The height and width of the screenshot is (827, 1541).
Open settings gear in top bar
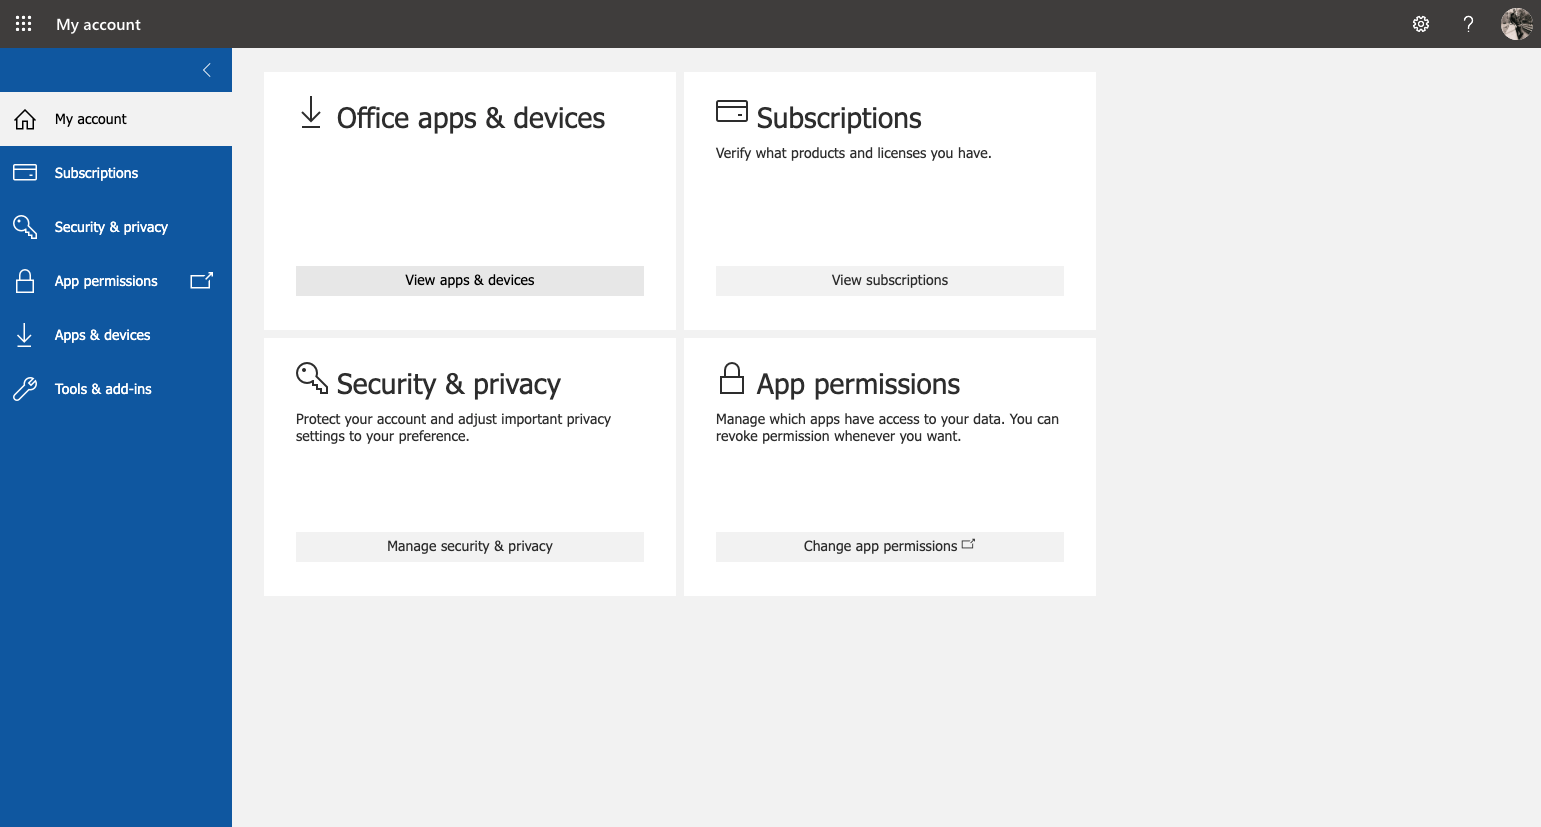coord(1421,24)
